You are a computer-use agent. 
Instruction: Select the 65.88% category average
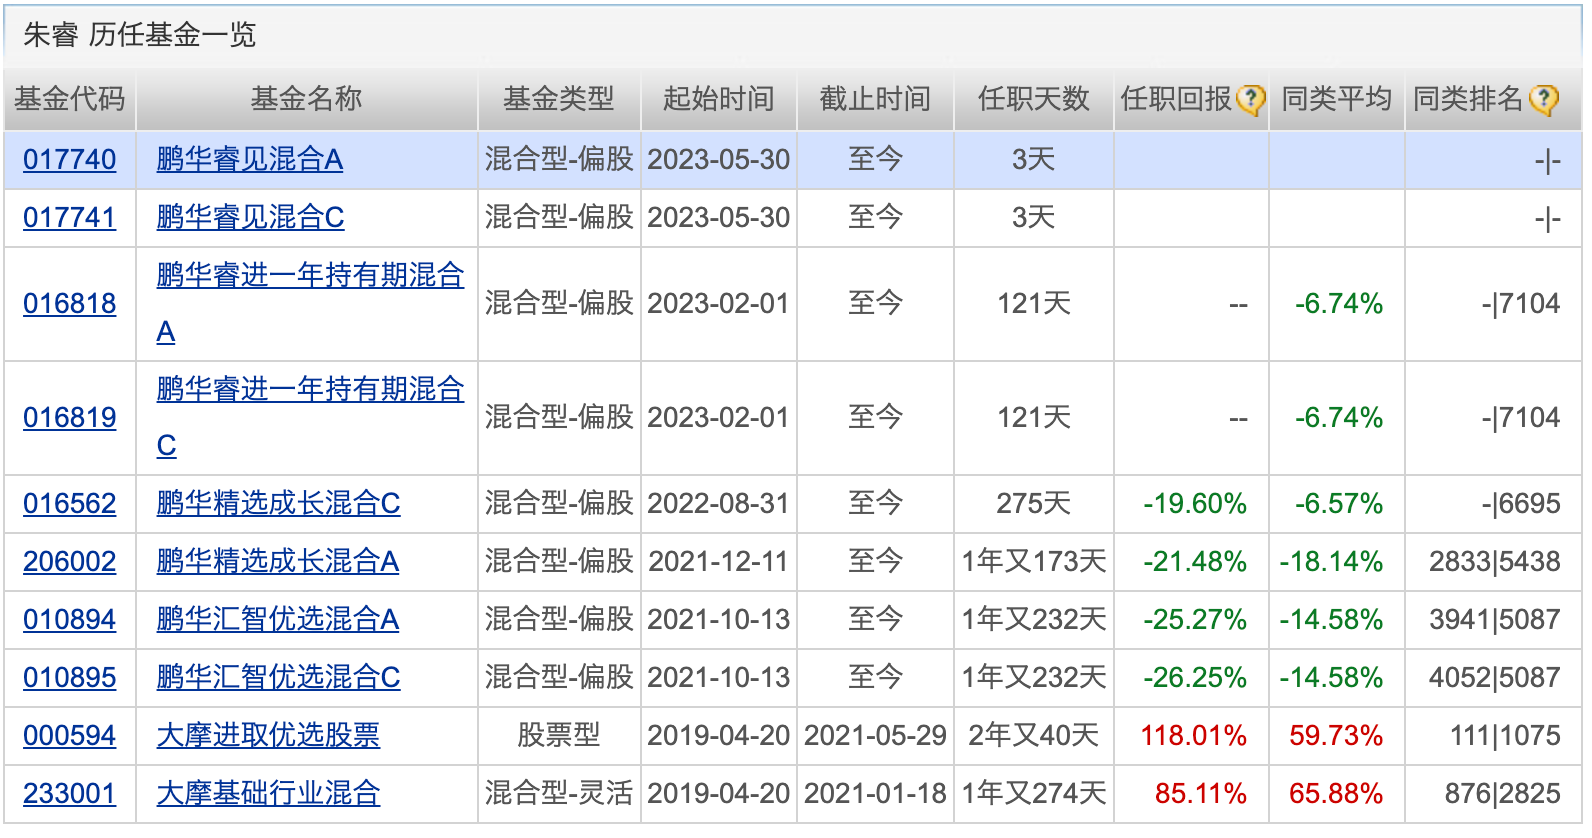[x=1336, y=794]
